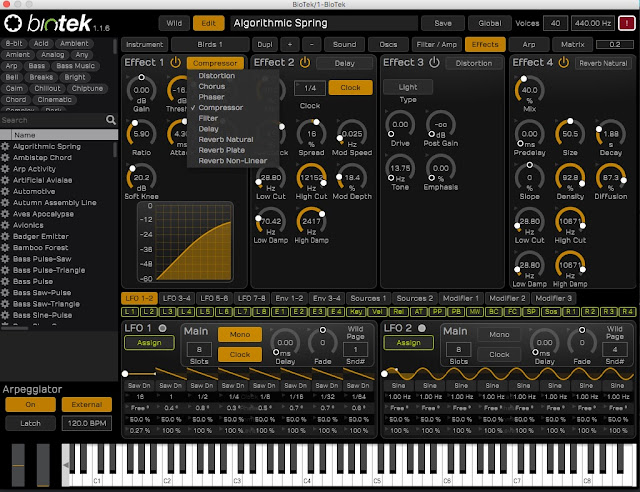Select Phaser from effect menu

[x=211, y=97]
